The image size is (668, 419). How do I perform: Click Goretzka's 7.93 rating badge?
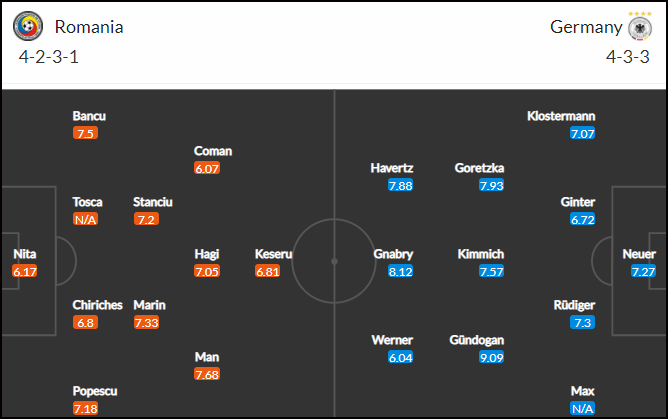tap(491, 185)
